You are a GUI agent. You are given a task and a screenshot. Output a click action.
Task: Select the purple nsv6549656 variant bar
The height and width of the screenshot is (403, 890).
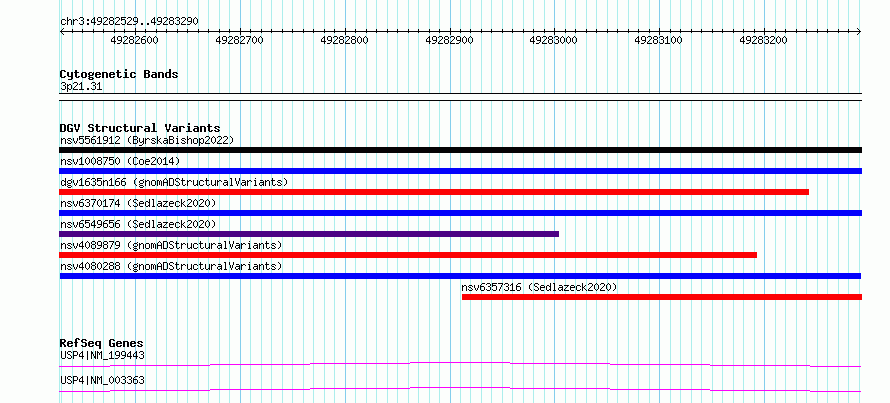tap(309, 234)
